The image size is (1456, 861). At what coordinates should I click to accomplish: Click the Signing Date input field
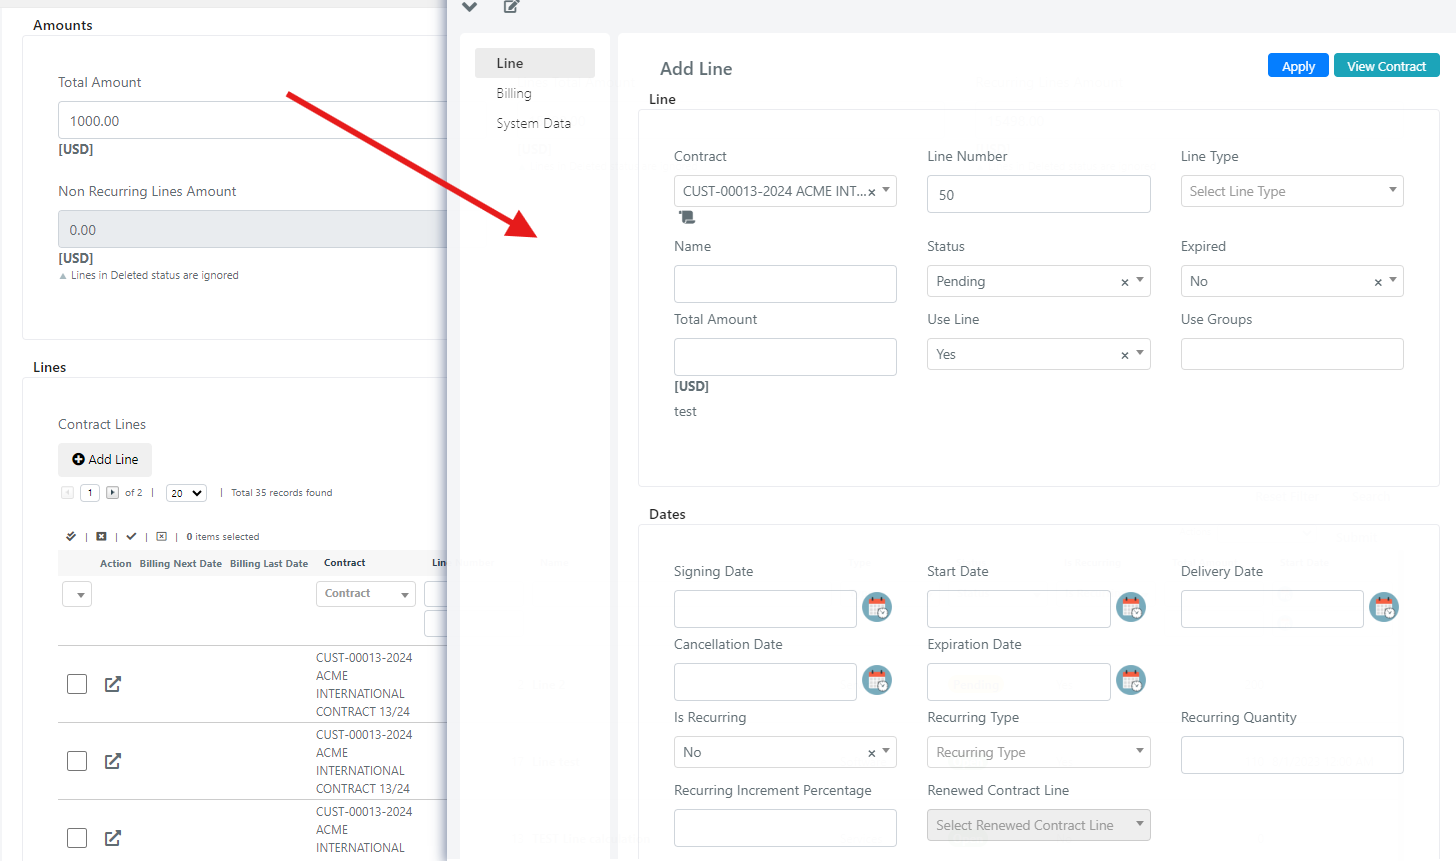pyautogui.click(x=765, y=609)
